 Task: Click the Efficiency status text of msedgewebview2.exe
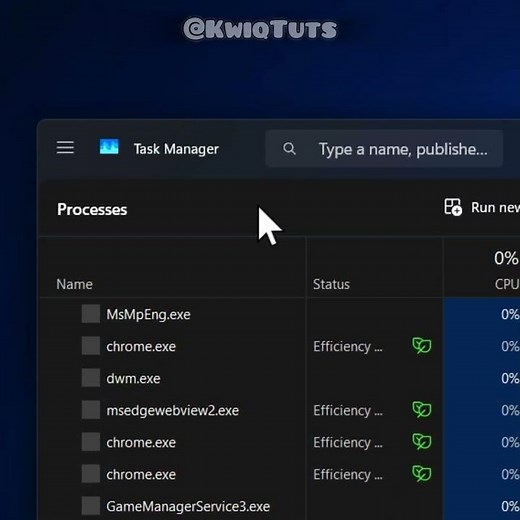[348, 410]
